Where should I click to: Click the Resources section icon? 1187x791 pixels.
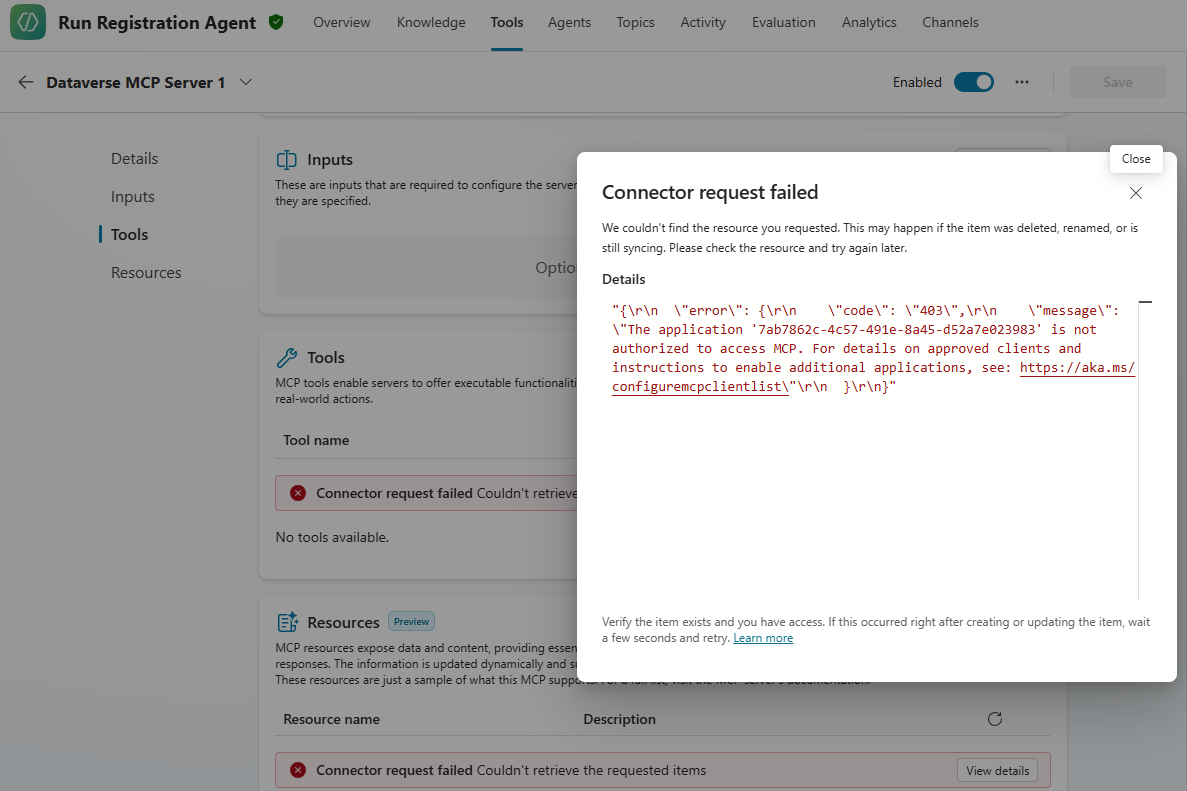(x=287, y=622)
